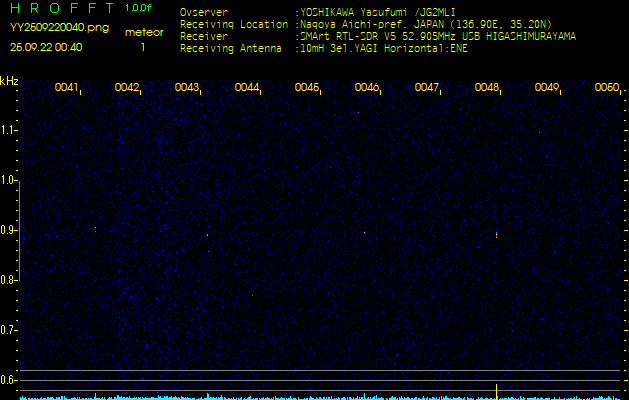The image size is (629, 400).
Task: Click the 0043 time marker
Action: pos(187,87)
